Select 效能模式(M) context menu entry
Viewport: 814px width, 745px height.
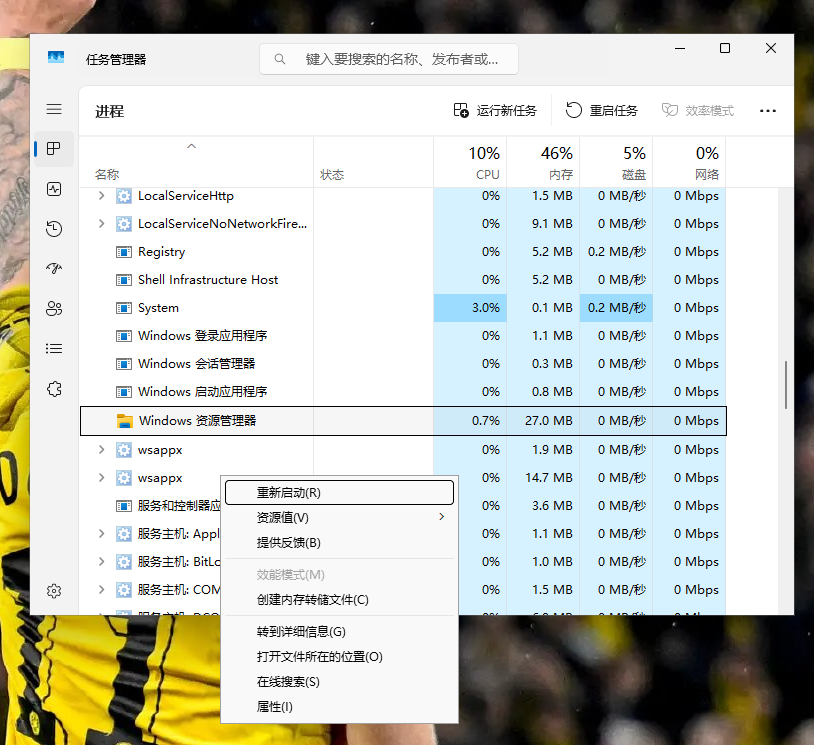(340, 575)
